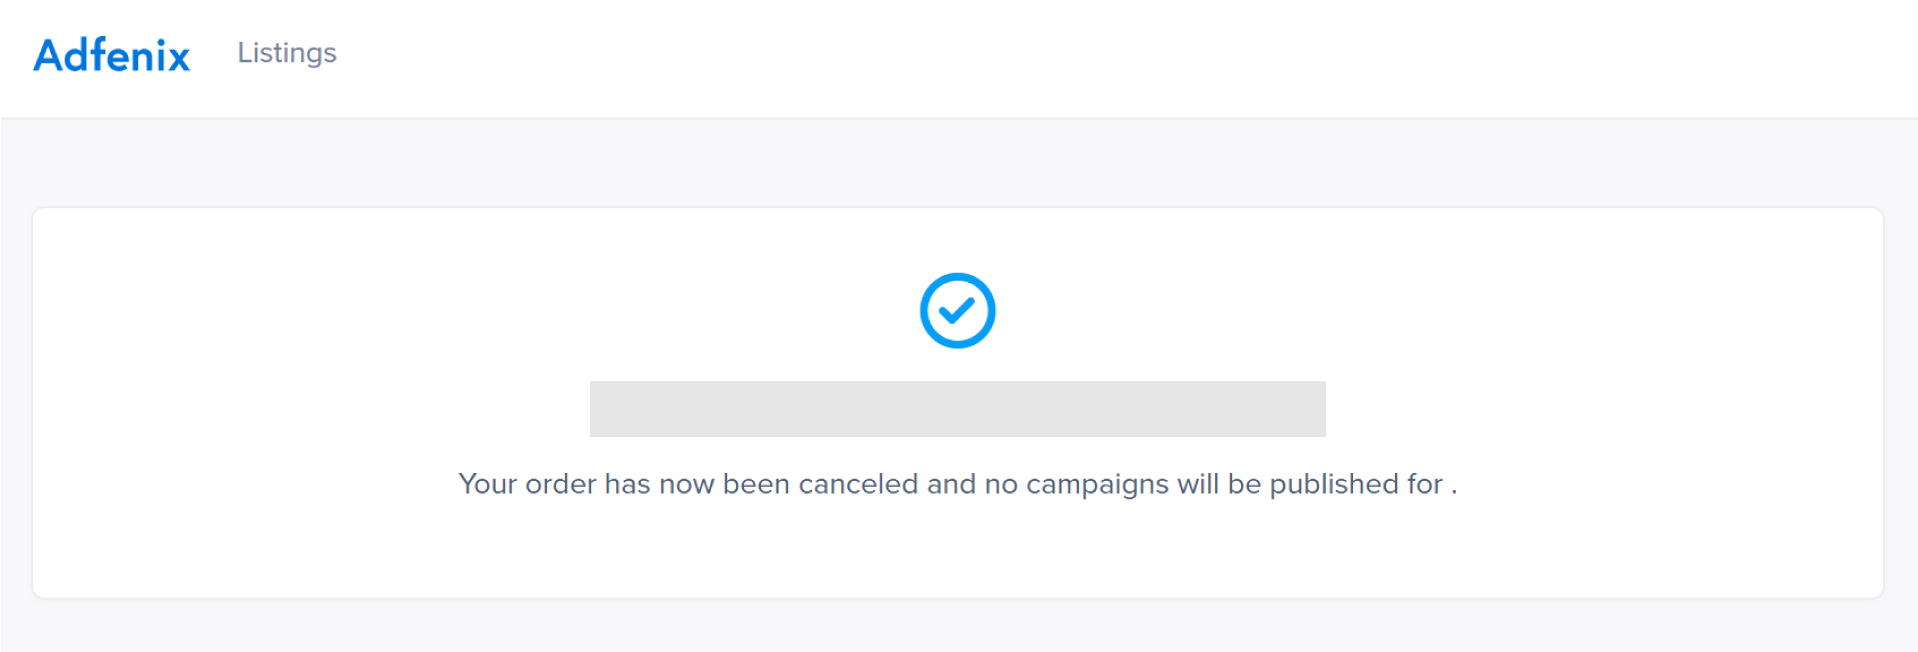Click the word "now" in the message

pyautogui.click(x=686, y=485)
